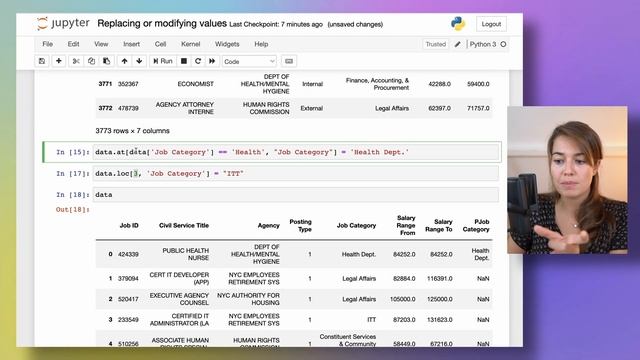Click the Python logo icon
640x360 pixels.
coord(458,24)
